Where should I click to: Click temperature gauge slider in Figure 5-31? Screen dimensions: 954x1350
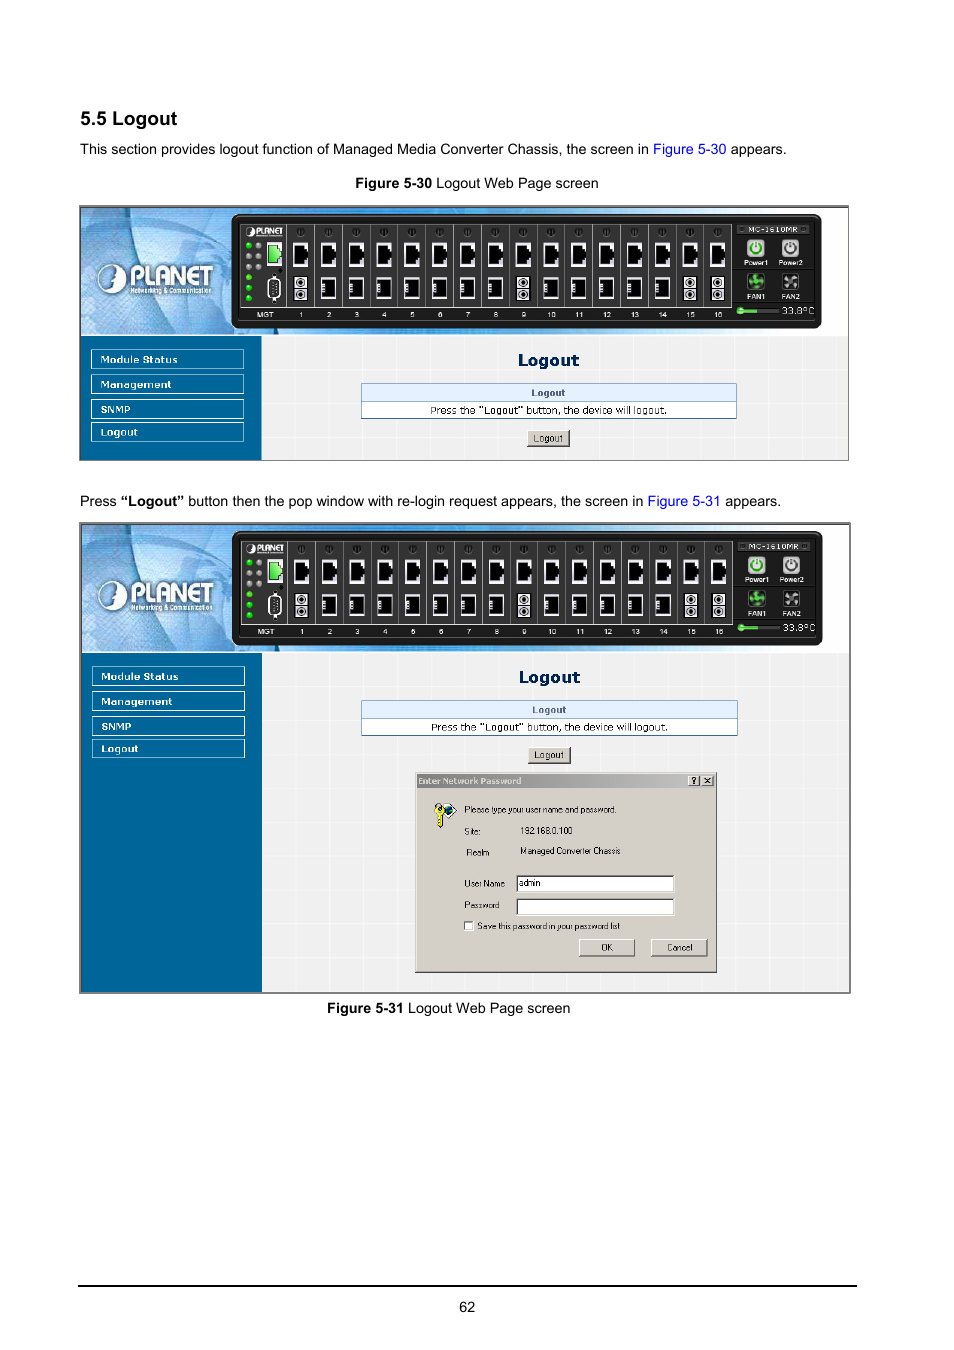(x=759, y=628)
